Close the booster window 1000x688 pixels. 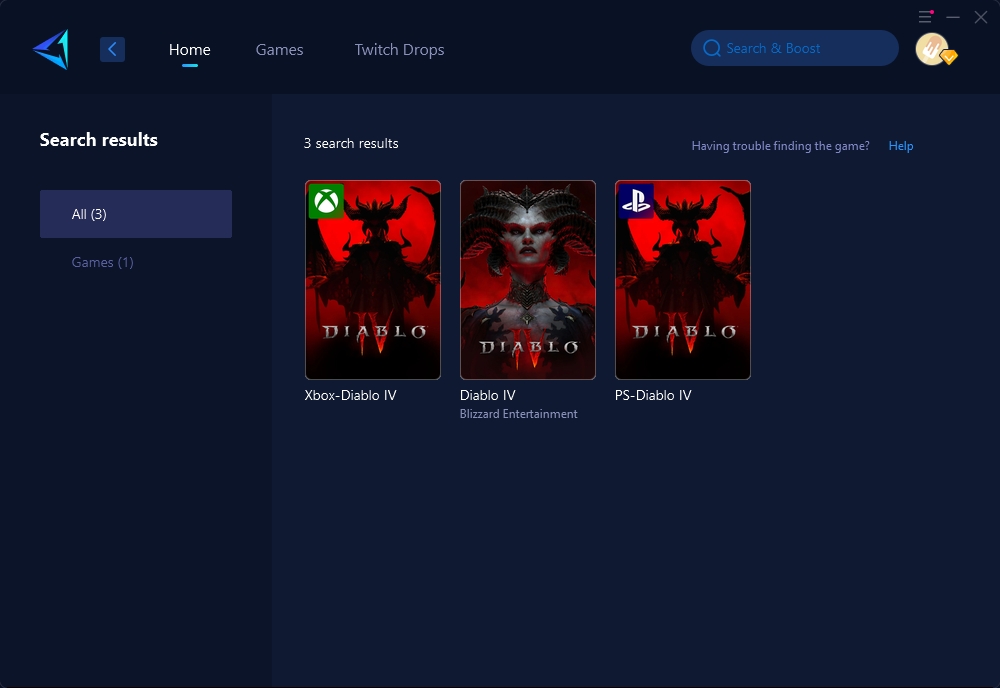point(981,17)
